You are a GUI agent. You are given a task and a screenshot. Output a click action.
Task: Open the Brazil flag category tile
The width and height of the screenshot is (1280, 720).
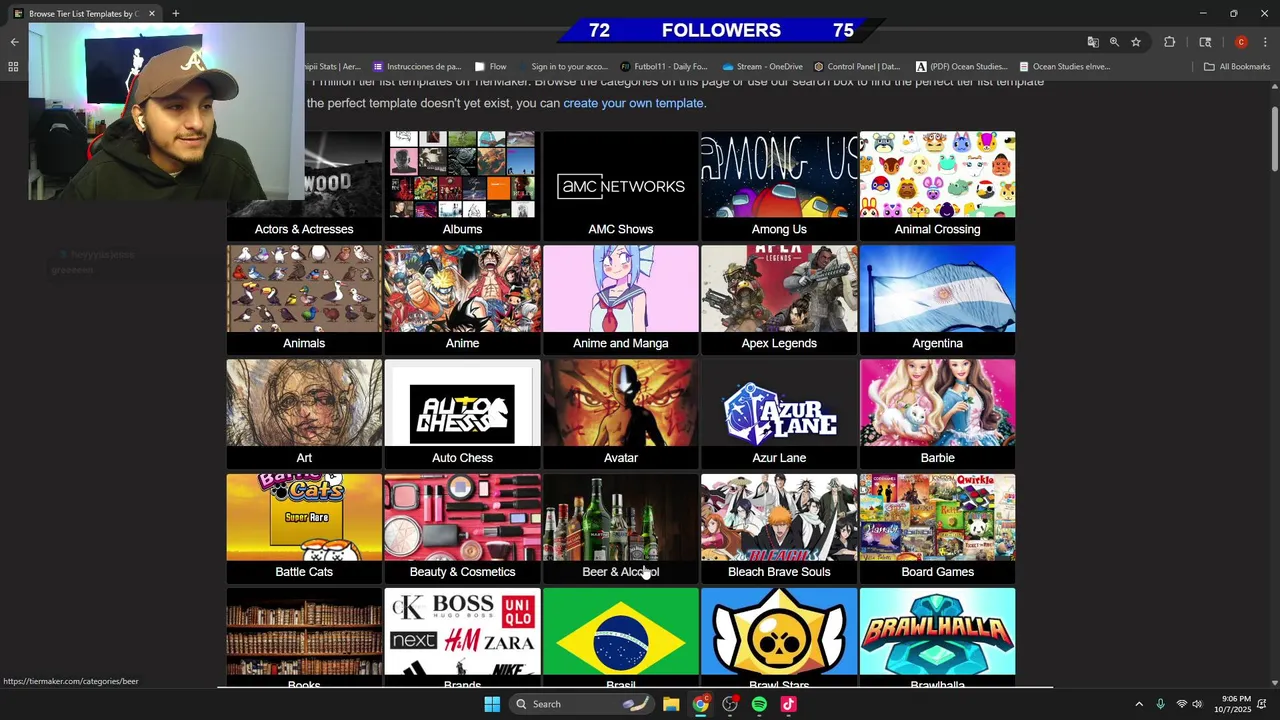tap(621, 637)
